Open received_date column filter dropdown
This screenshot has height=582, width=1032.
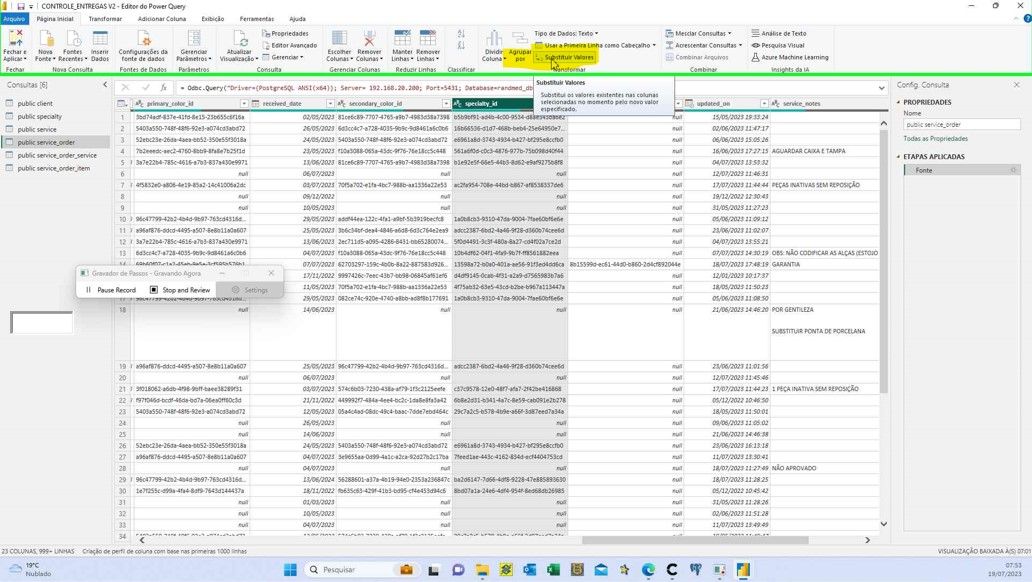pos(330,103)
